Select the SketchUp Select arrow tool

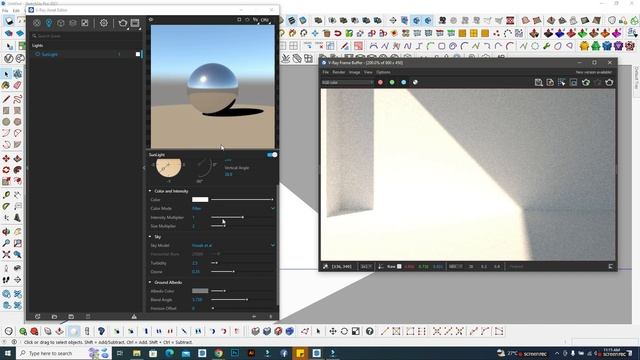(6, 74)
